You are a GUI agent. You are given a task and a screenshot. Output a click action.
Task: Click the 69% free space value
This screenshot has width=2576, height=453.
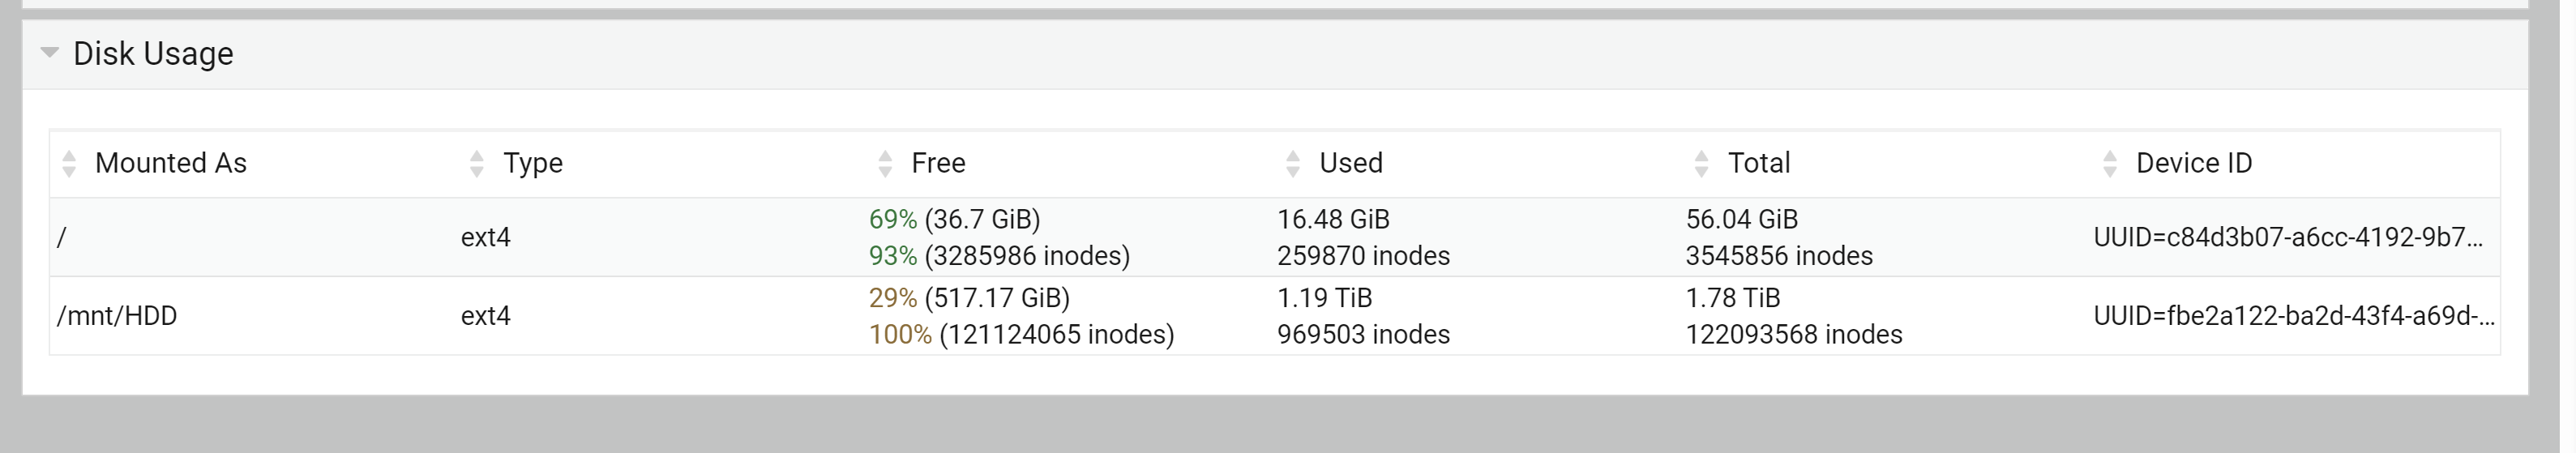coord(893,219)
